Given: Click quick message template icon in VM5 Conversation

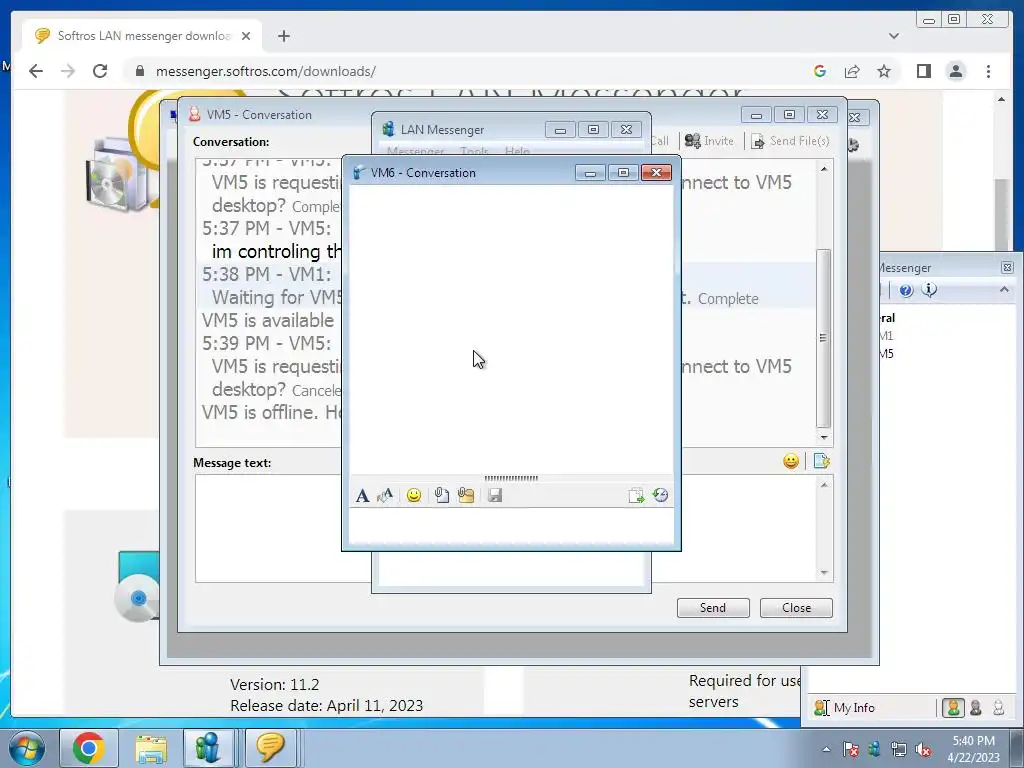Looking at the screenshot, I should pyautogui.click(x=821, y=462).
